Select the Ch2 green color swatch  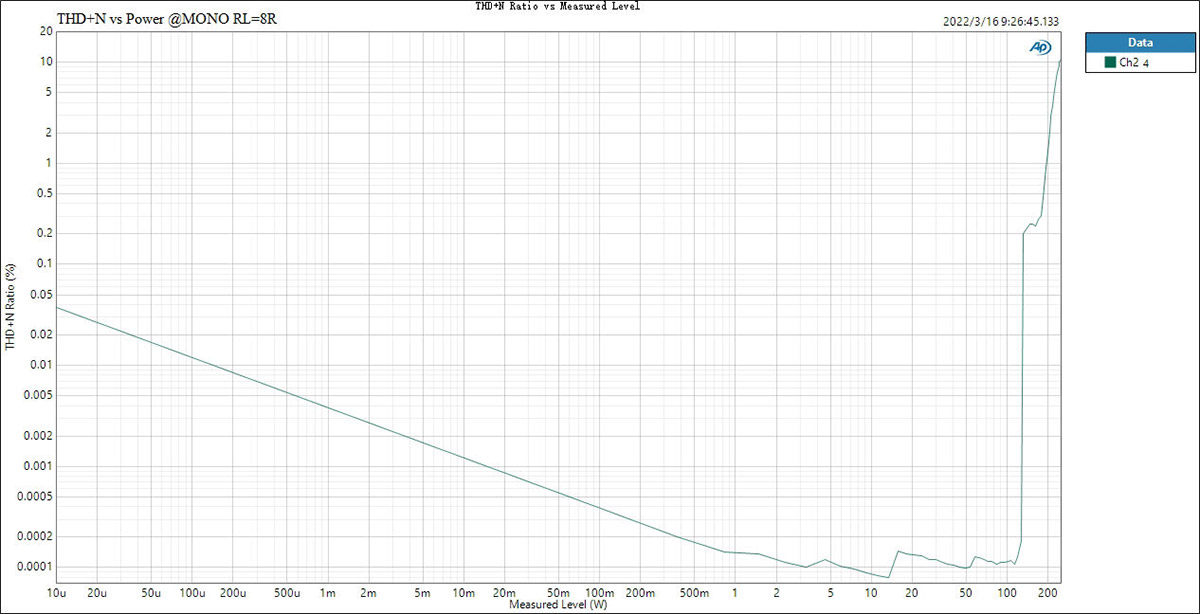point(1109,62)
